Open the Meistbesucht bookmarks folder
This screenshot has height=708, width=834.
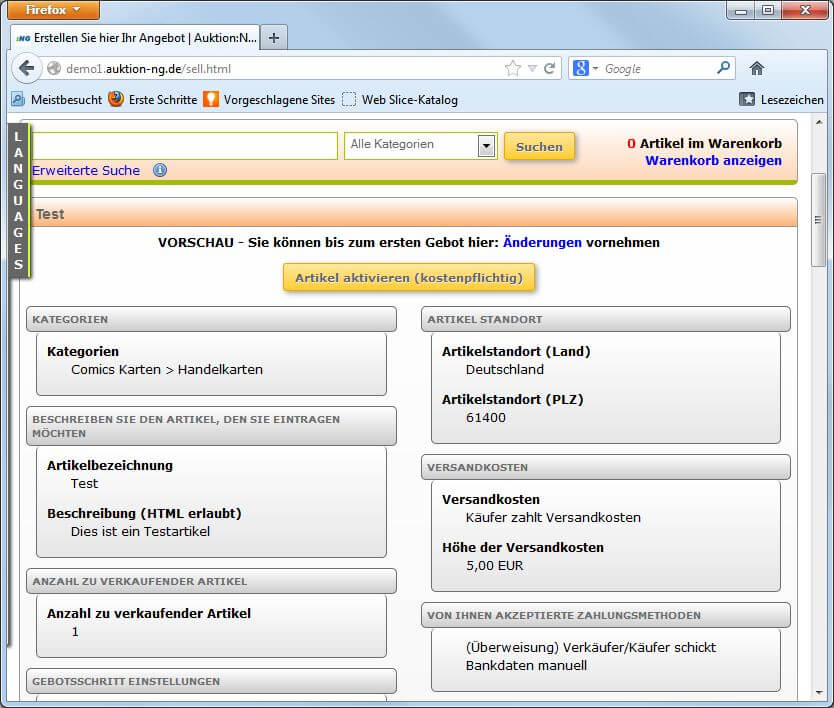pos(56,99)
